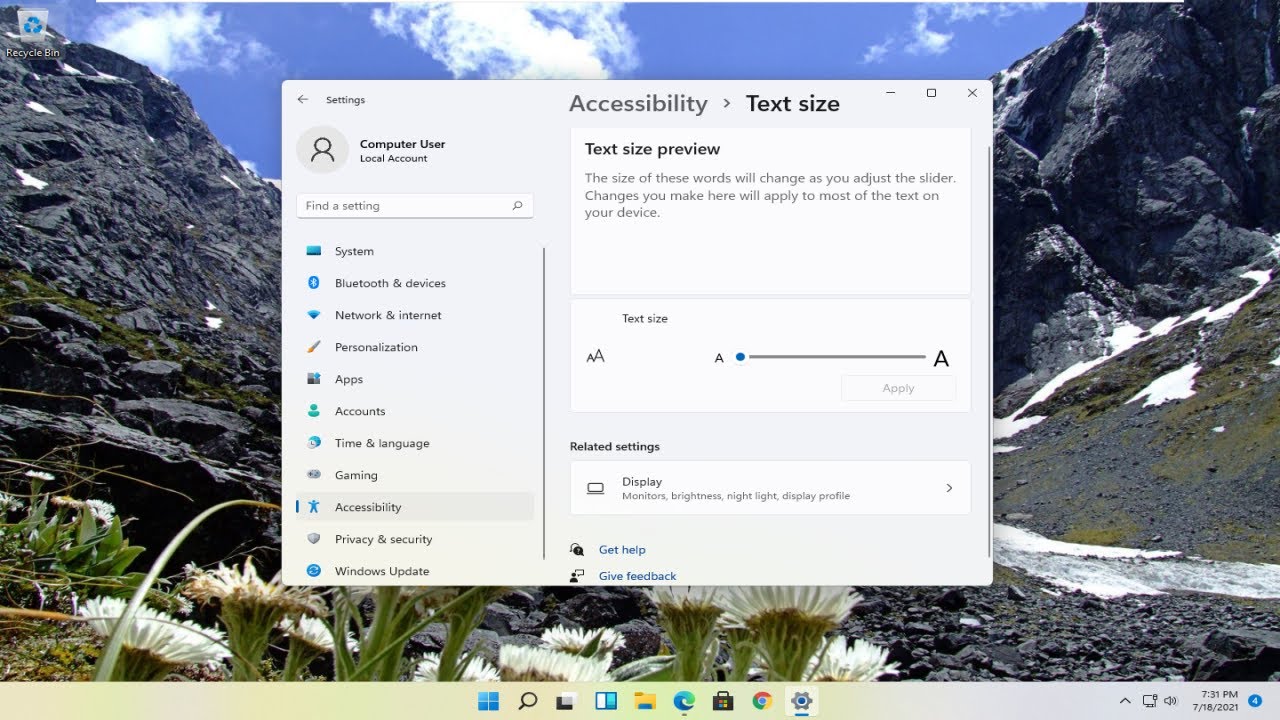Open Windows Update in the sidebar
Viewport: 1280px width, 720px height.
pyautogui.click(x=381, y=571)
